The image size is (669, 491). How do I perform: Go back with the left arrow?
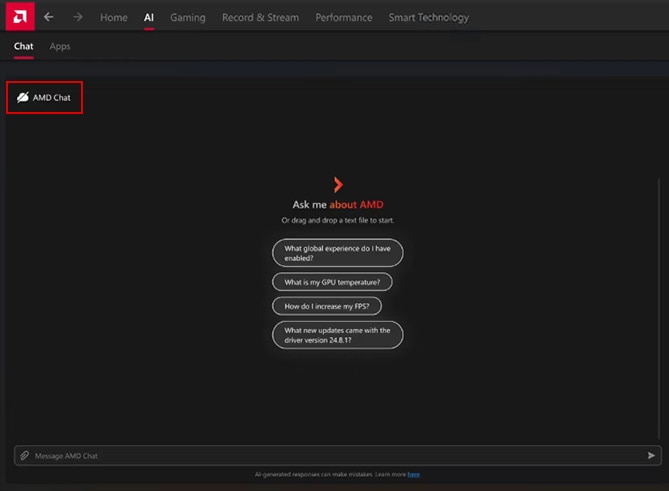pos(49,17)
